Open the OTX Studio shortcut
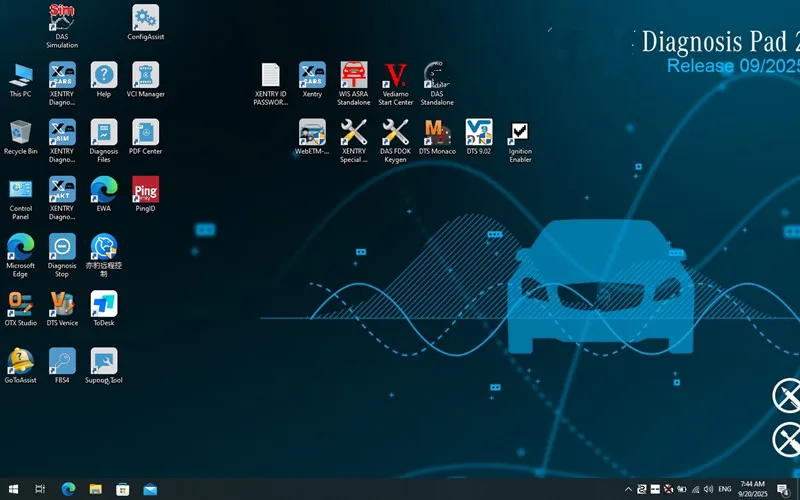Image resolution: width=800 pixels, height=500 pixels. (x=20, y=308)
